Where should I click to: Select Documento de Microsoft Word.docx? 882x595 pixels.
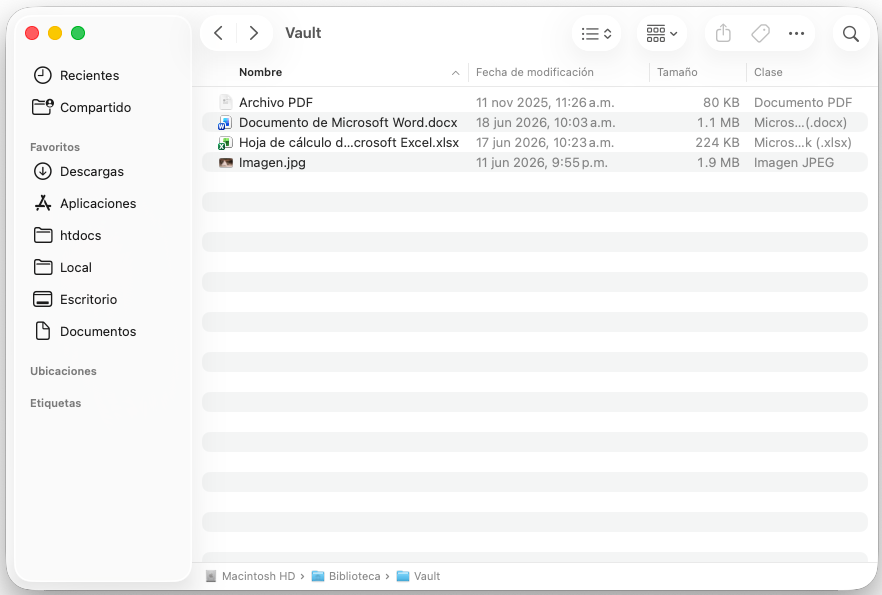[x=348, y=123]
